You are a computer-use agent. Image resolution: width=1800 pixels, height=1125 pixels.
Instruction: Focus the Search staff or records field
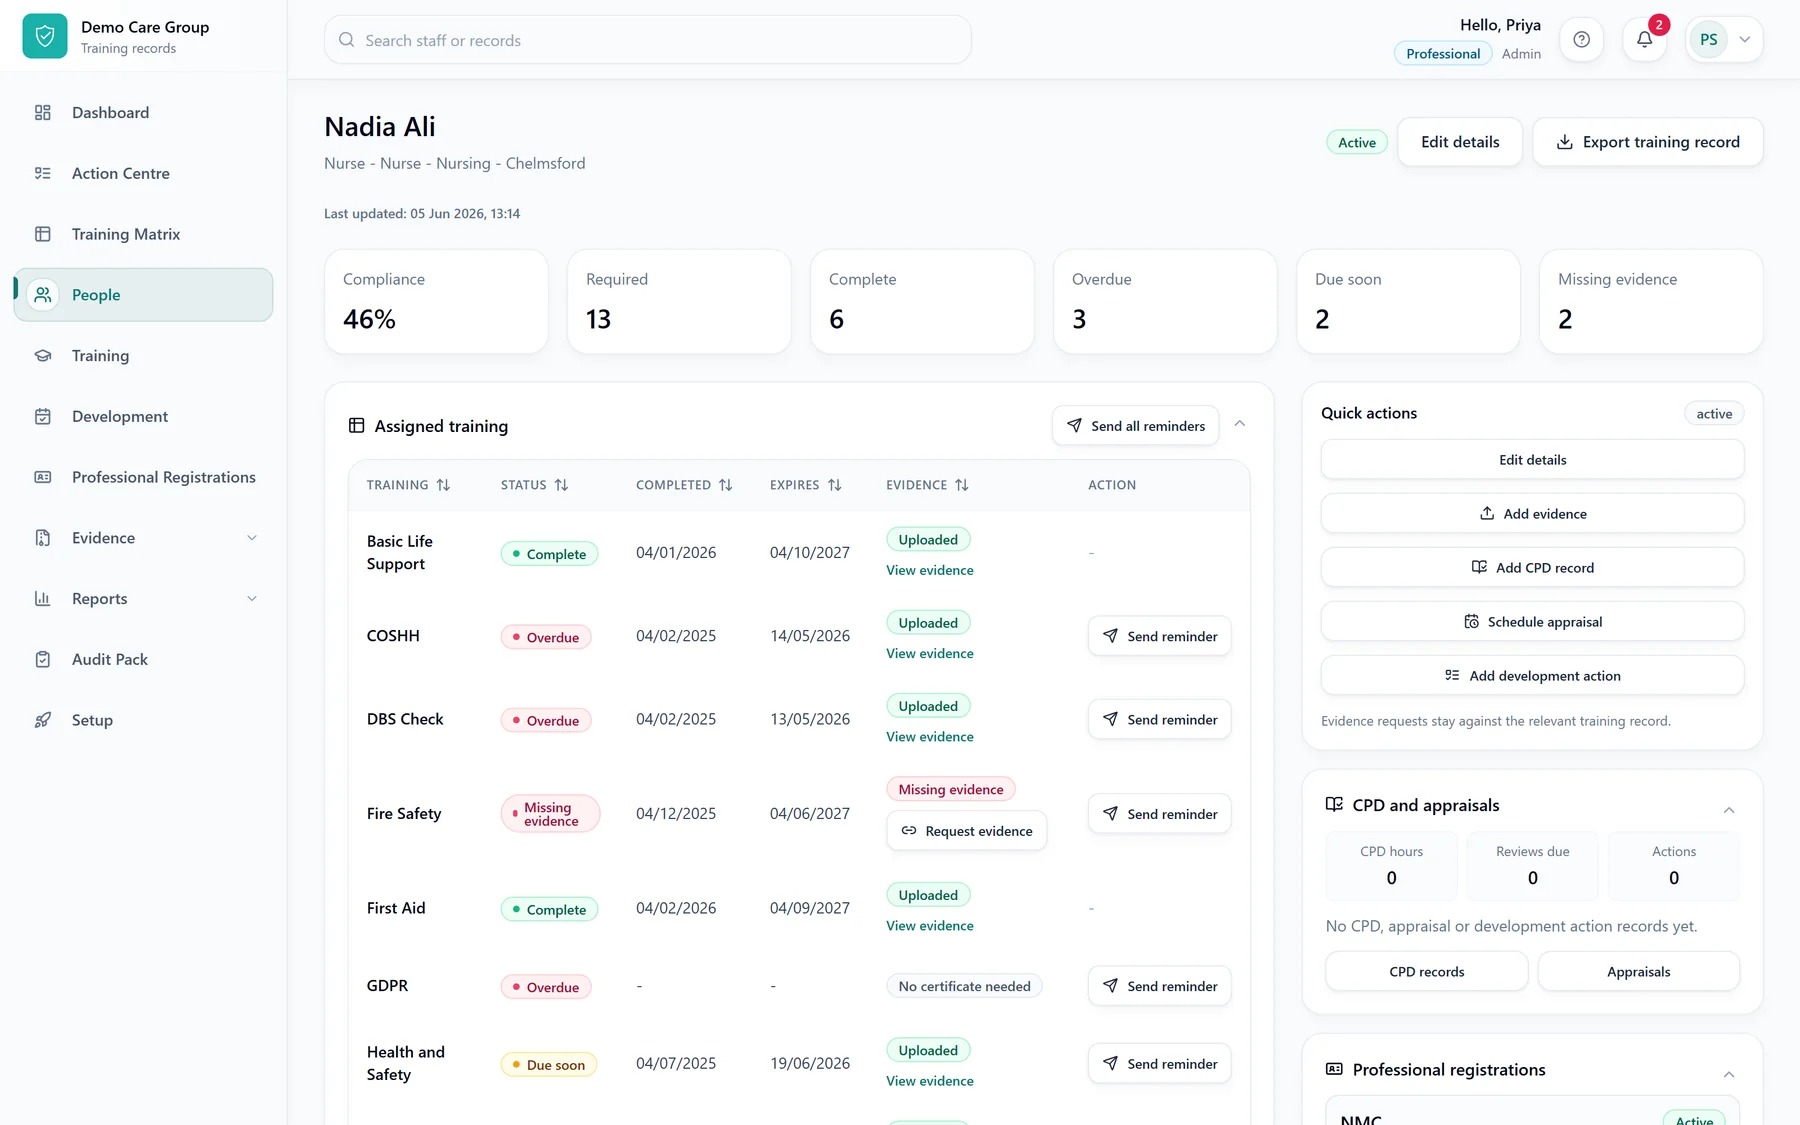[x=647, y=40]
